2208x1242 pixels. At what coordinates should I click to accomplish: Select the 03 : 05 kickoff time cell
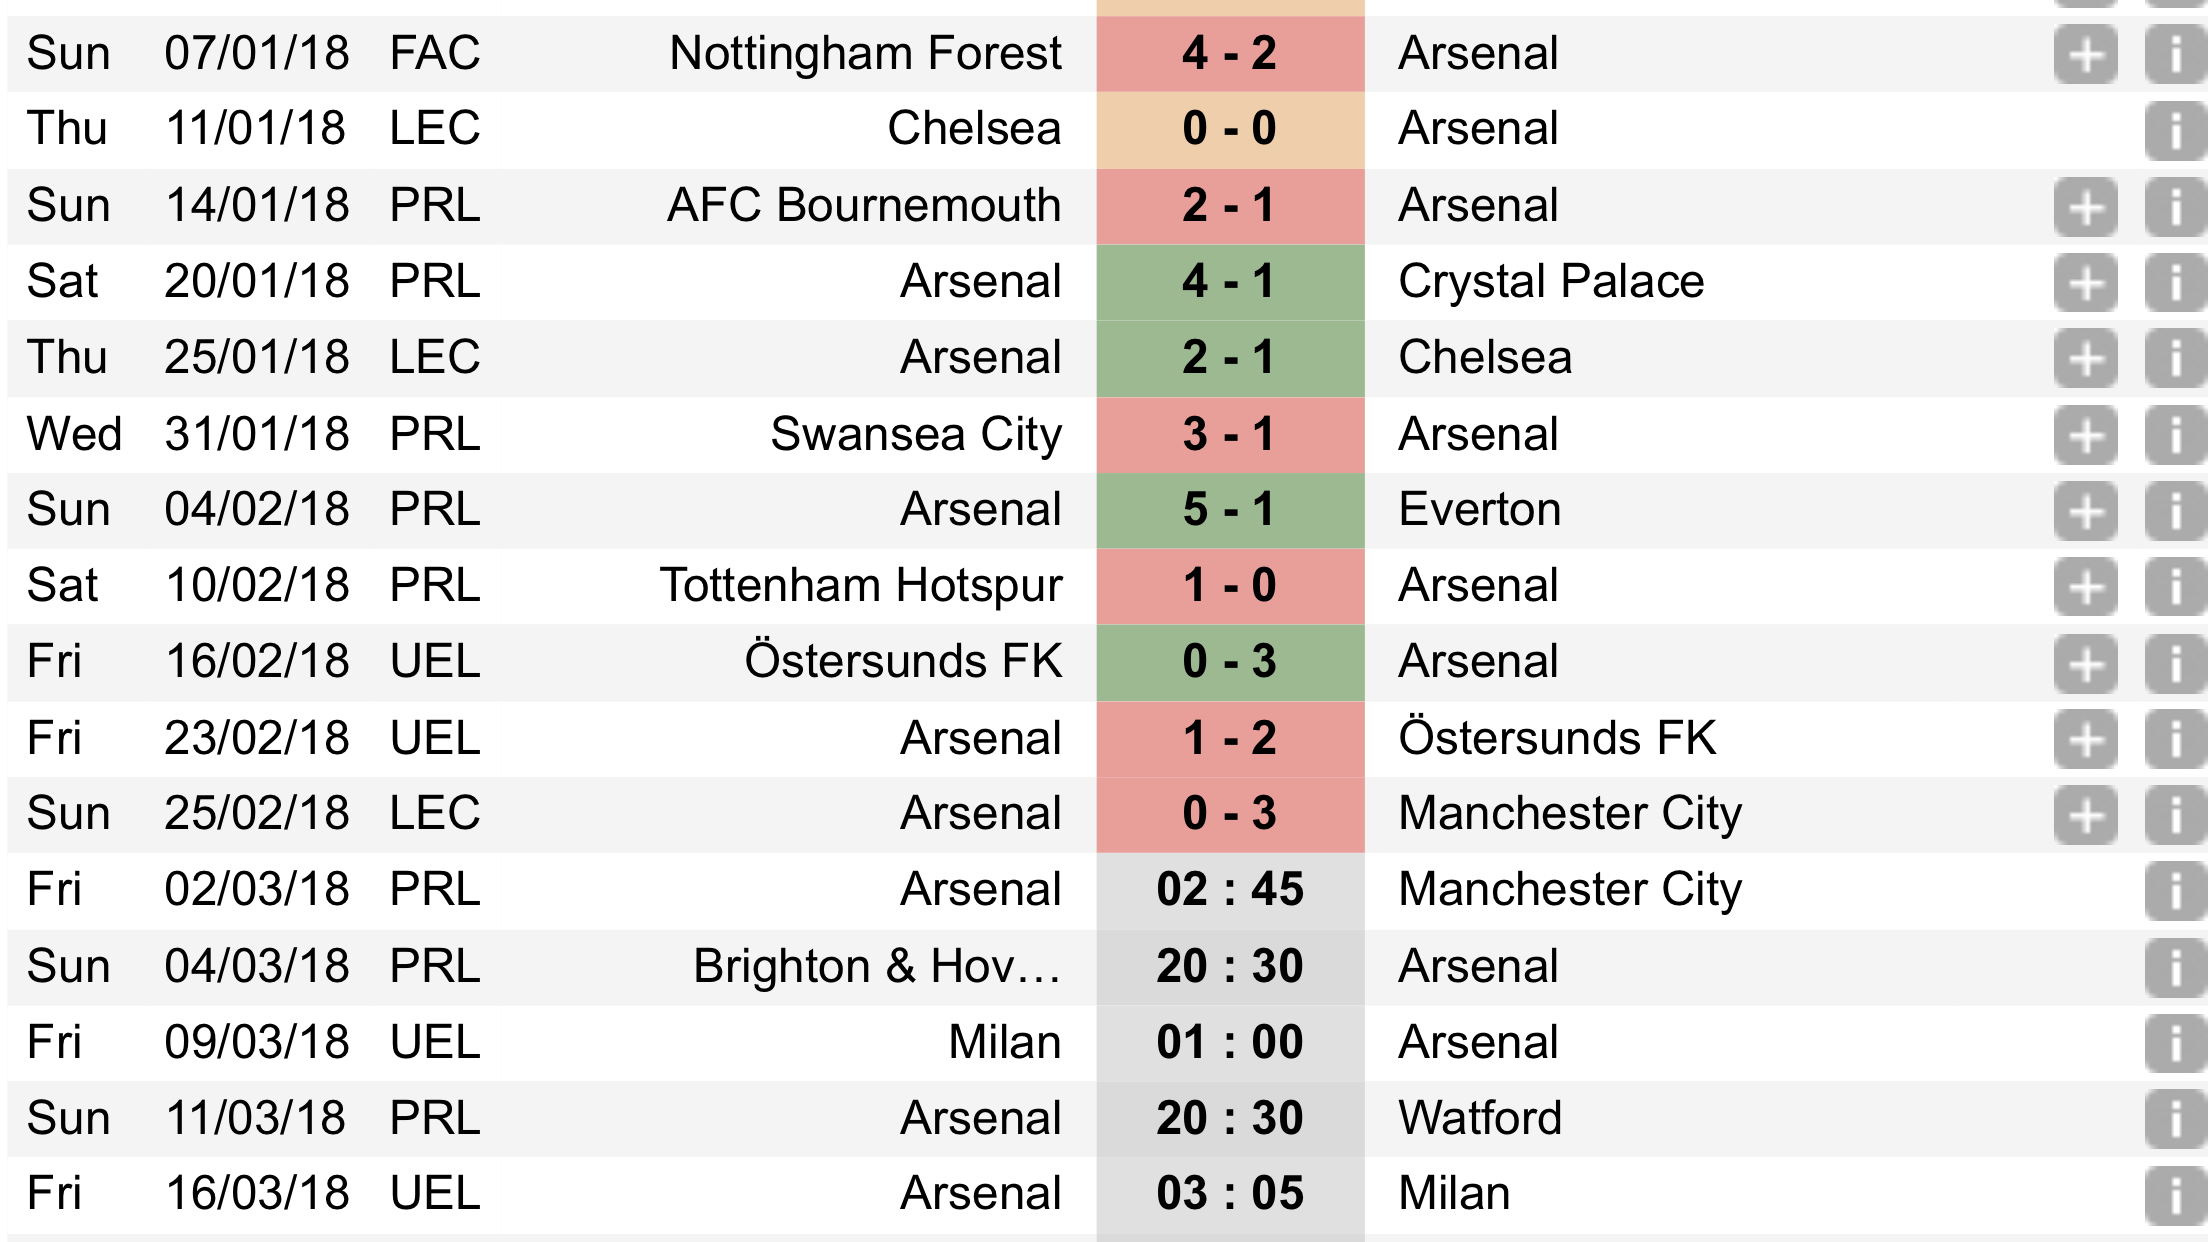[x=1230, y=1194]
